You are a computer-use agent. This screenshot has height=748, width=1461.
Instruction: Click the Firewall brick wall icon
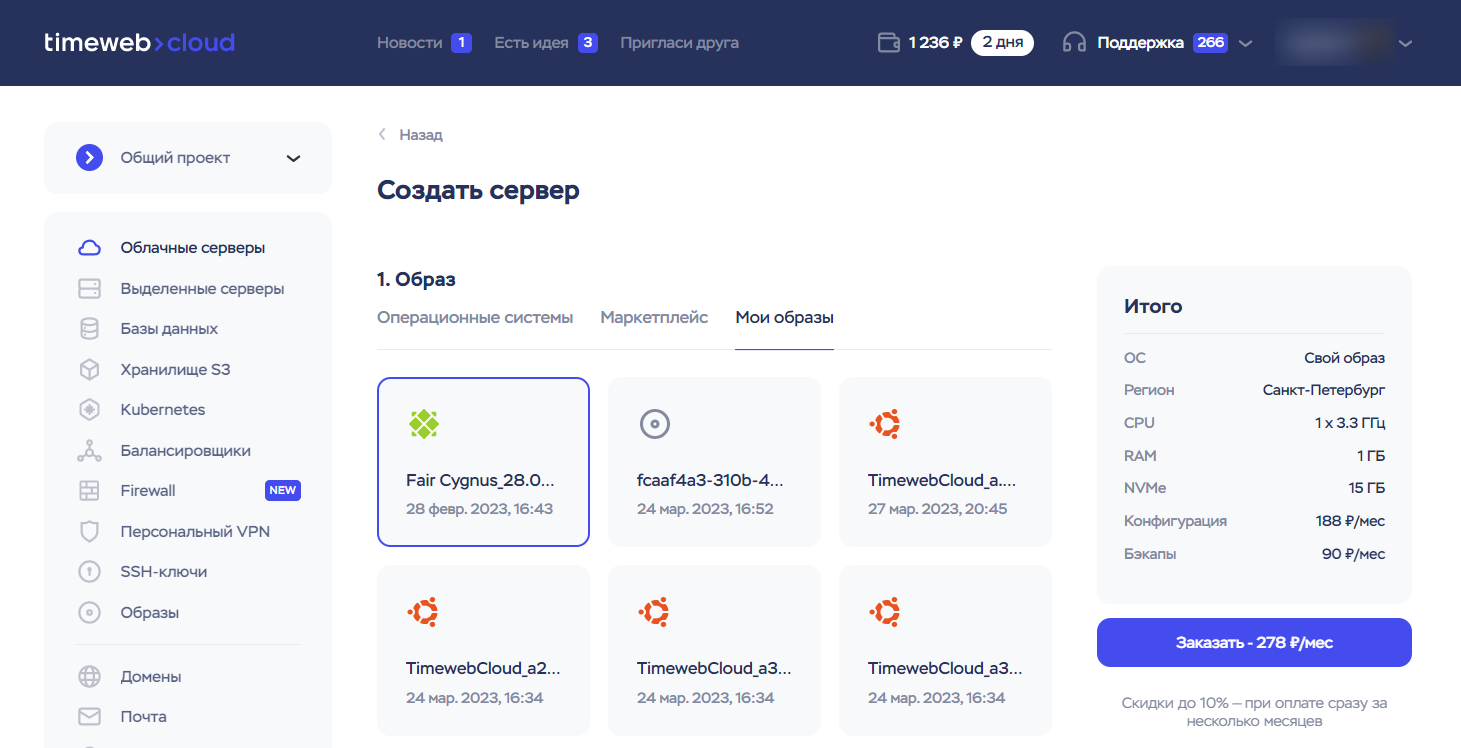click(90, 491)
